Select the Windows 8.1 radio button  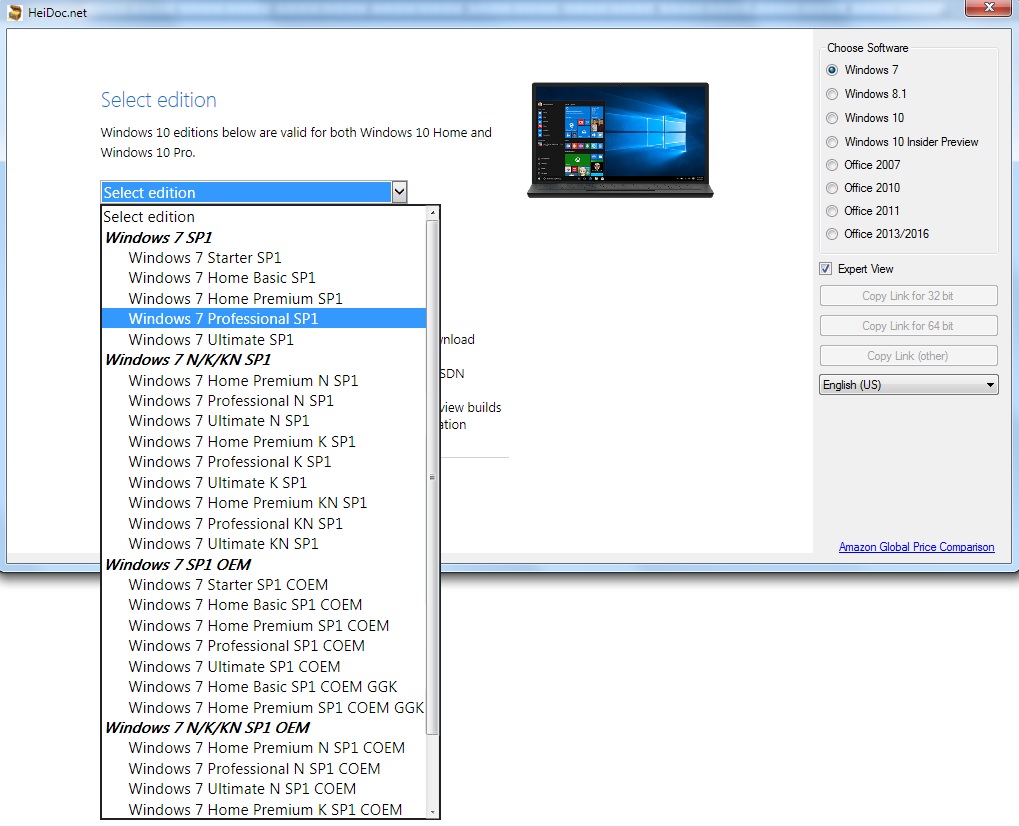click(x=832, y=94)
